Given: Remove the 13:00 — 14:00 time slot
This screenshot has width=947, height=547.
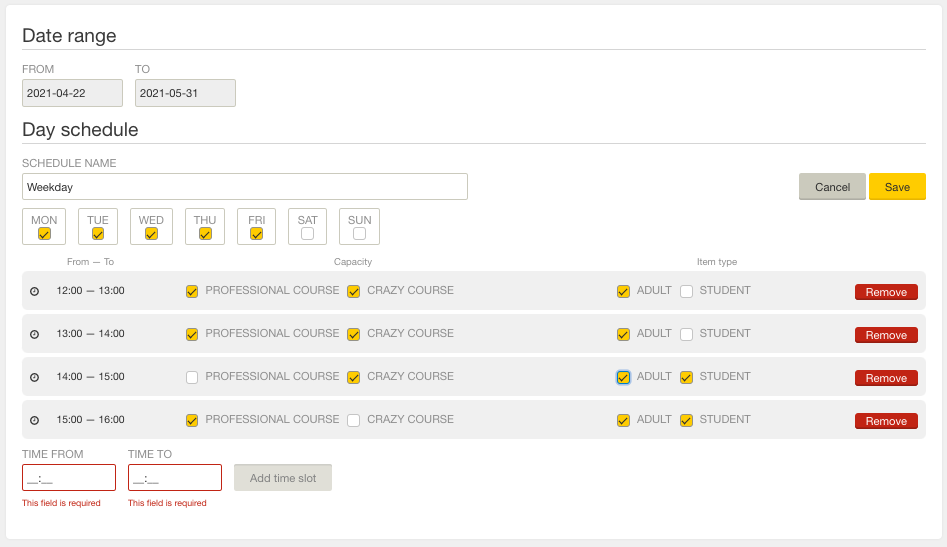Looking at the screenshot, I should point(886,335).
